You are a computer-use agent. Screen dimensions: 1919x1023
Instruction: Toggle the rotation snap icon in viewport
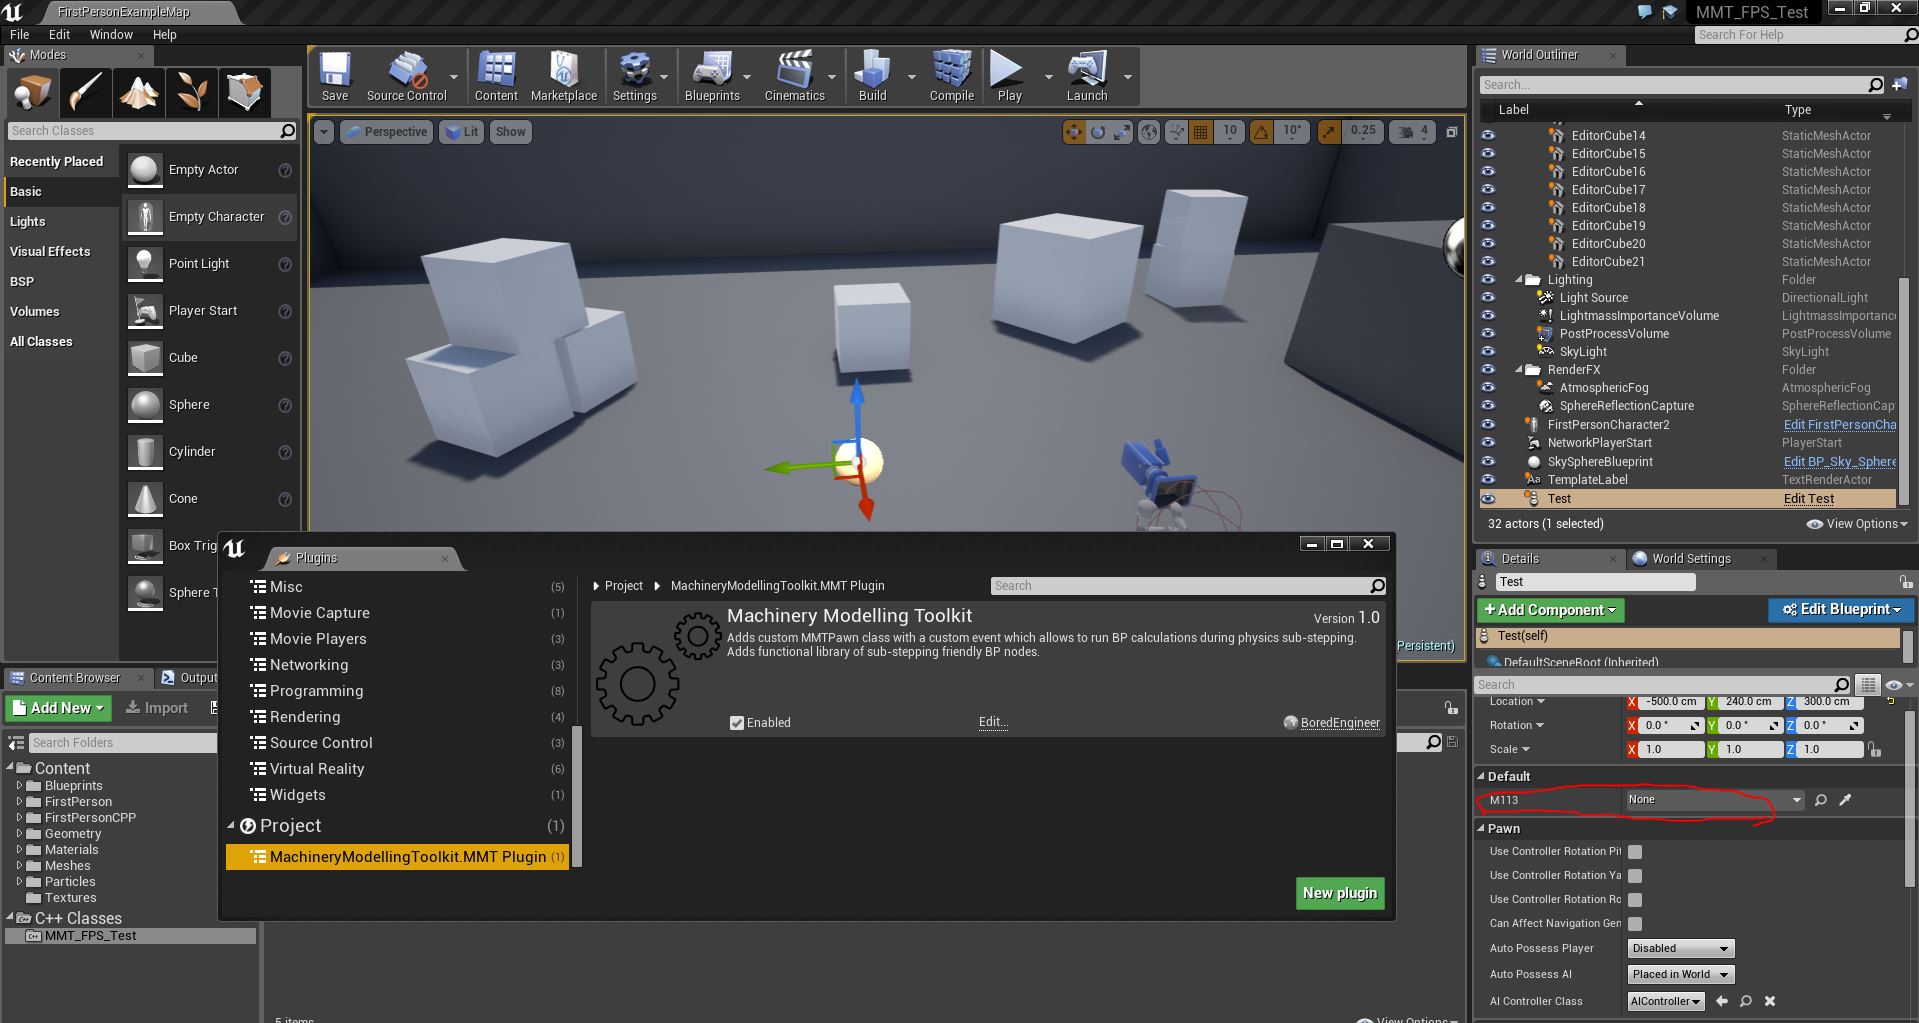[x=1262, y=132]
